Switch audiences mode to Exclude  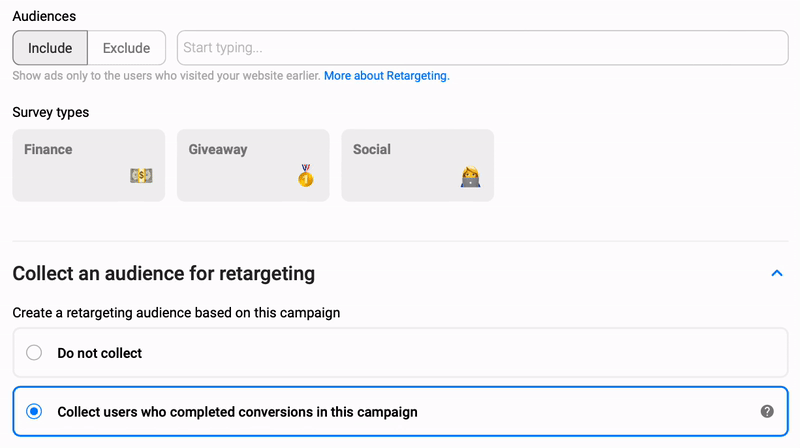(127, 48)
